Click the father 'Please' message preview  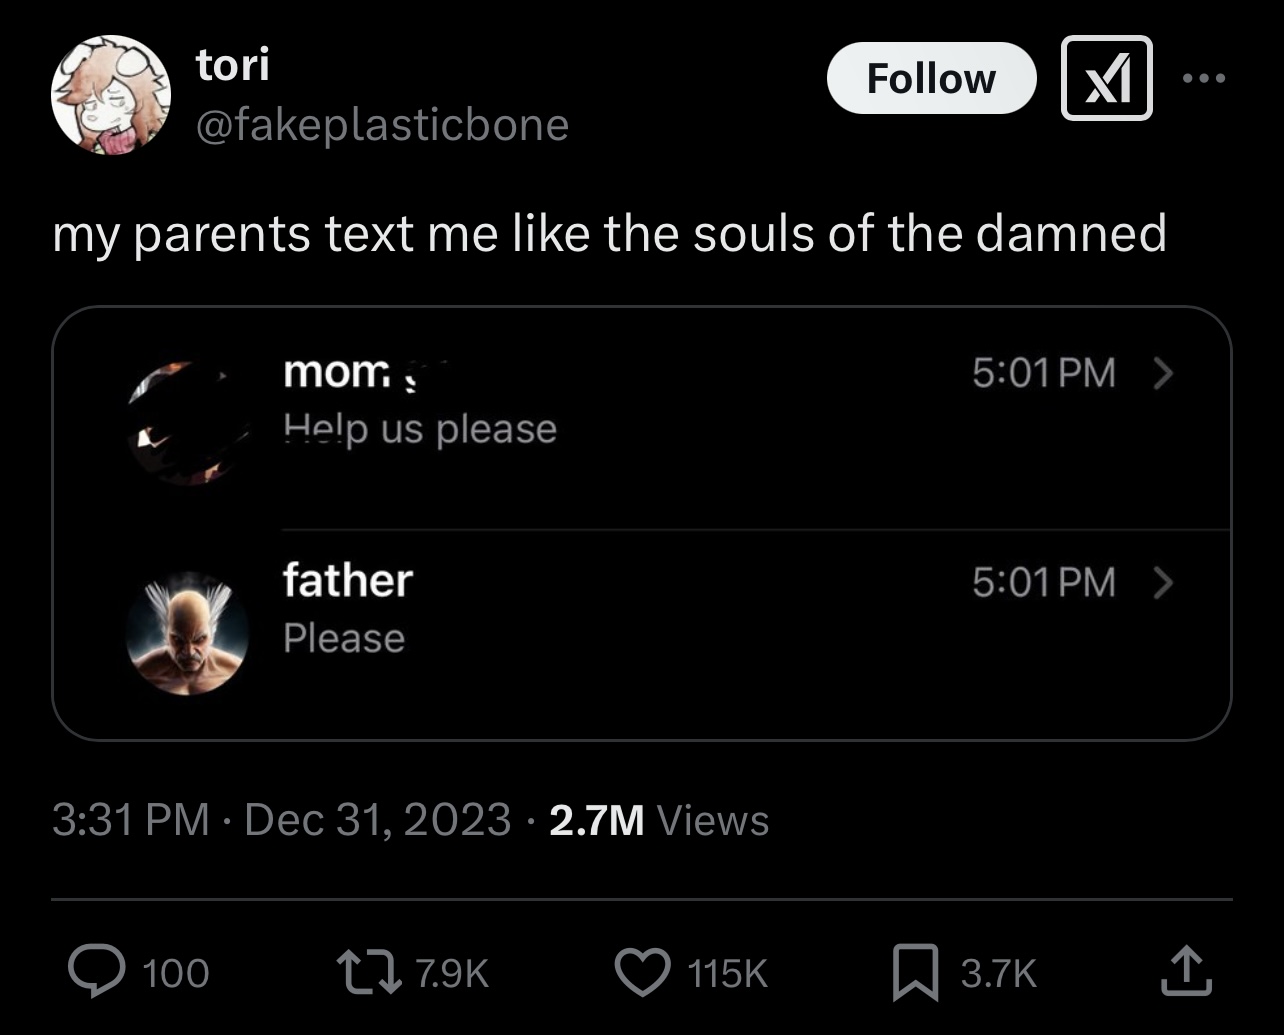(x=344, y=638)
